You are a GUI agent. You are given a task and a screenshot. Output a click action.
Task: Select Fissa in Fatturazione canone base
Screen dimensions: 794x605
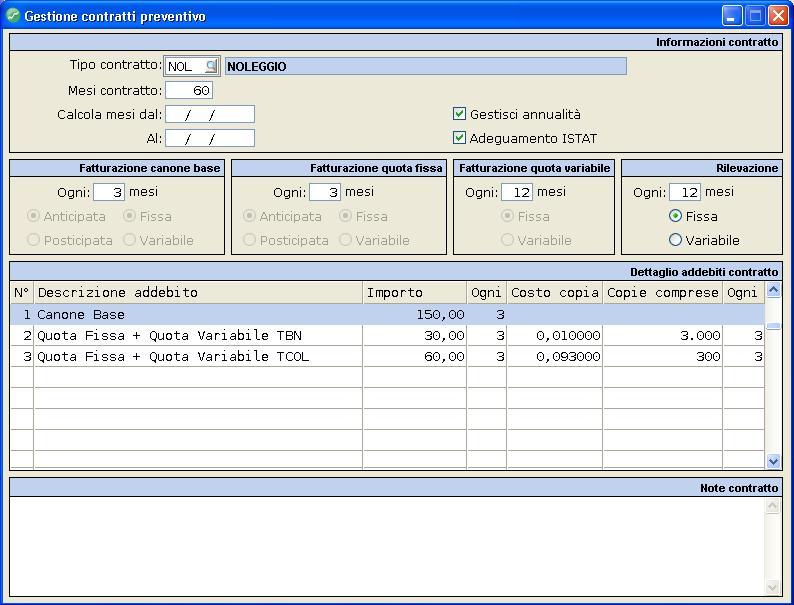point(130,216)
